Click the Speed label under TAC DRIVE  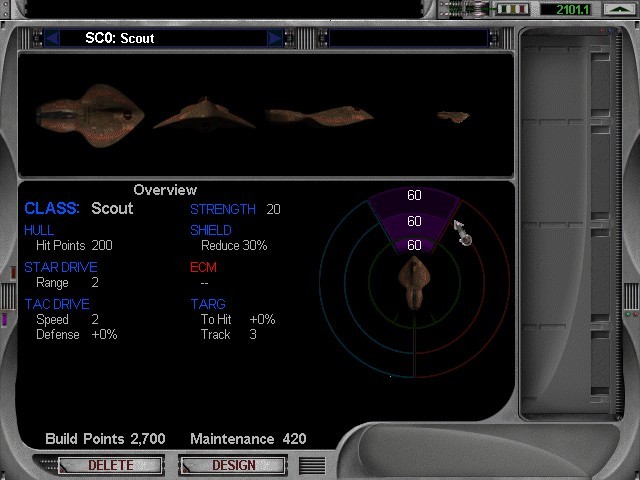point(52,320)
